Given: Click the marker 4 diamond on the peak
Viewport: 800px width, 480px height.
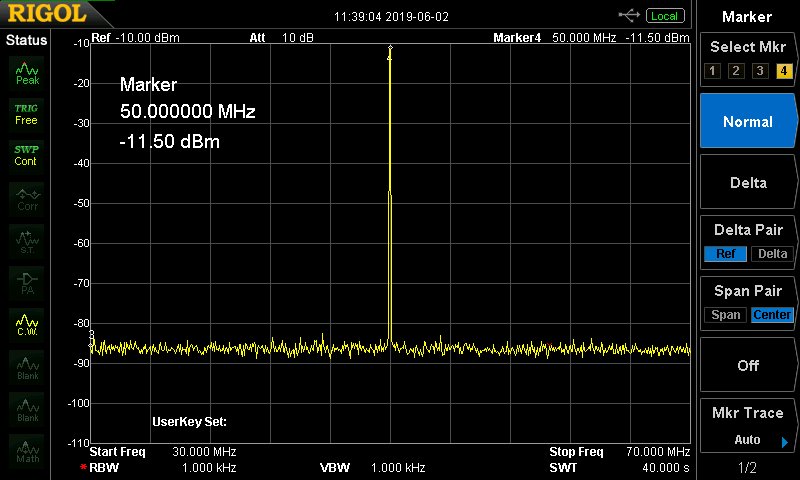Looking at the screenshot, I should tap(390, 48).
